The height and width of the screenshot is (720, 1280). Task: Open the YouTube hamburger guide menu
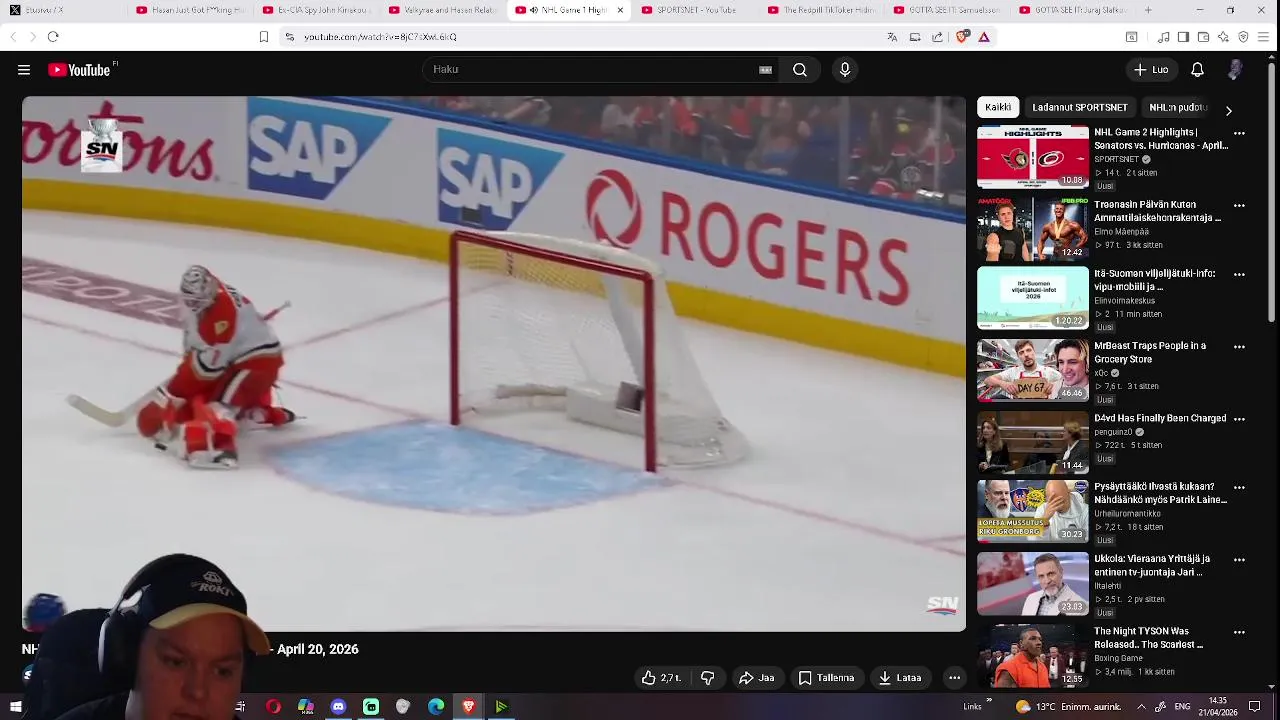[24, 70]
